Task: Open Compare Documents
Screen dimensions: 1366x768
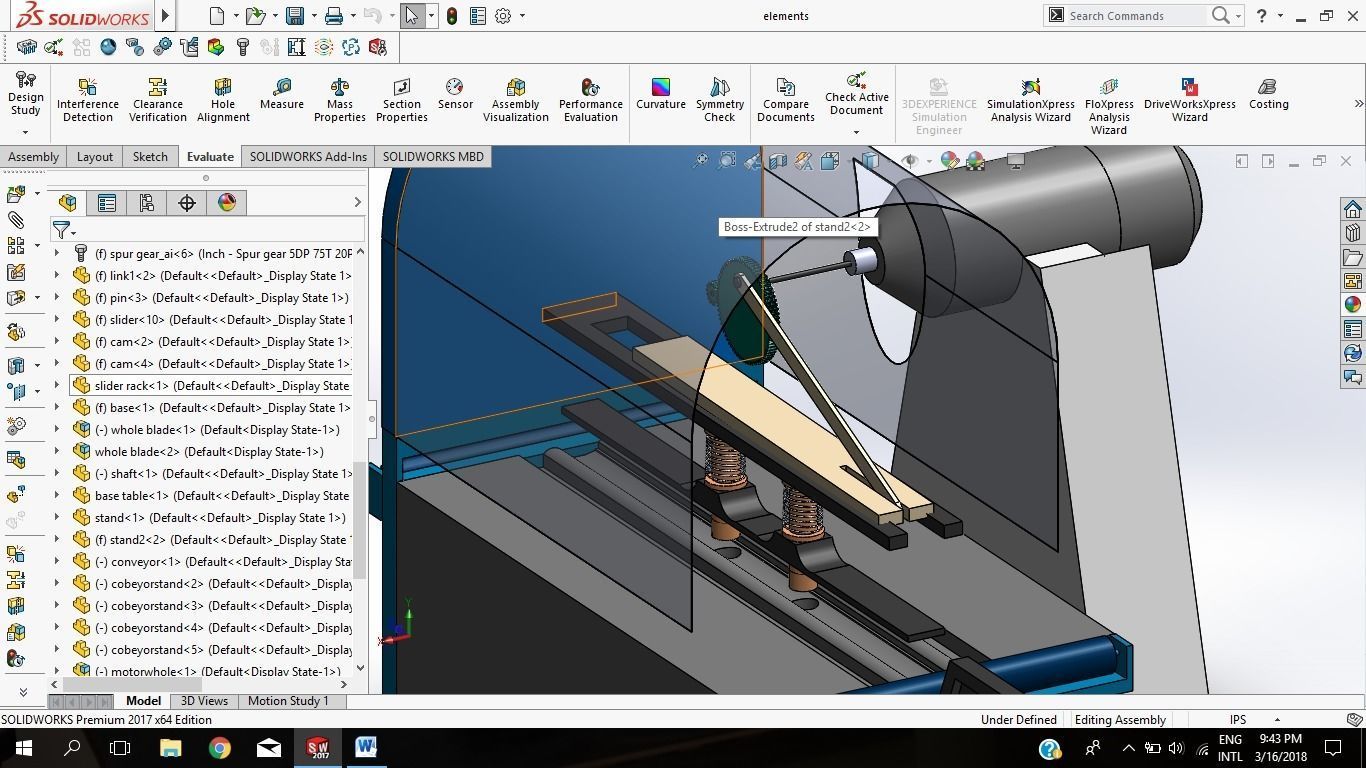Action: click(786, 100)
